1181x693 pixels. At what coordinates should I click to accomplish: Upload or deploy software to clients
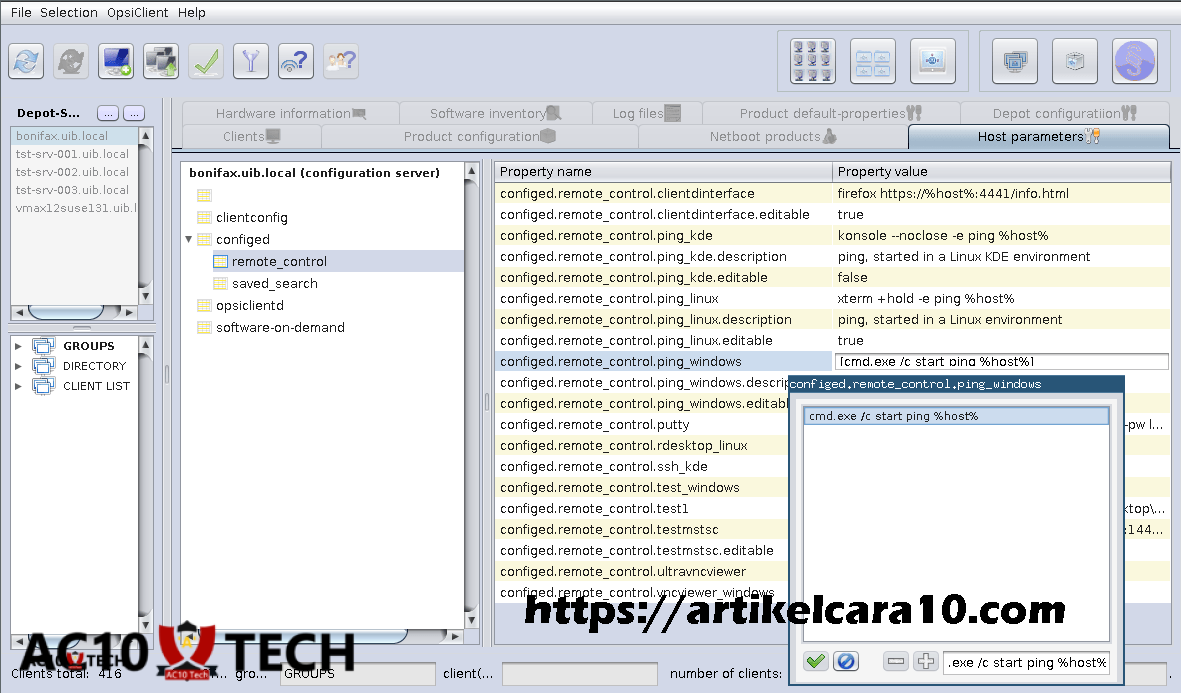click(x=159, y=61)
